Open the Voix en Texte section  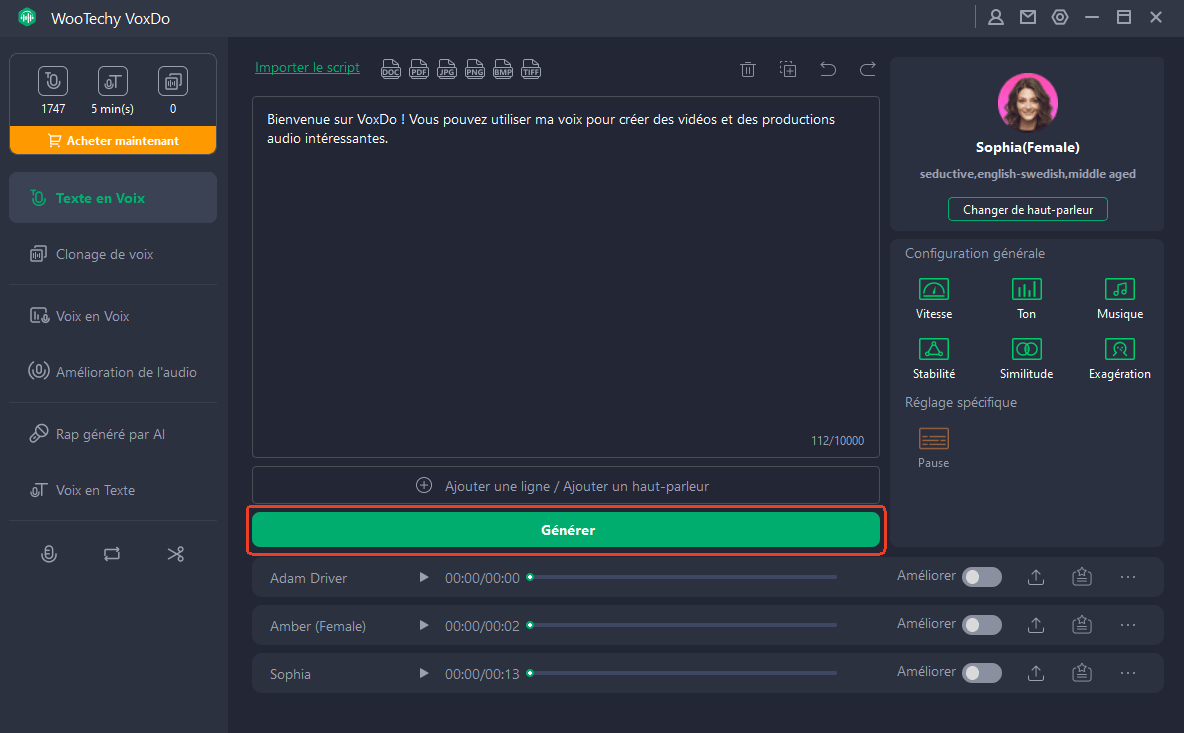click(x=95, y=490)
